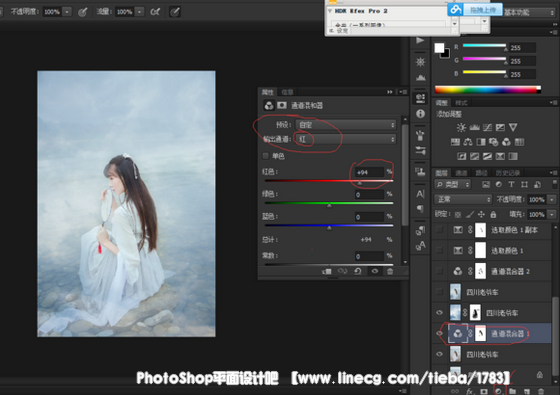The image size is (560, 395).
Task: Create a new group folder icon
Action: point(512,391)
